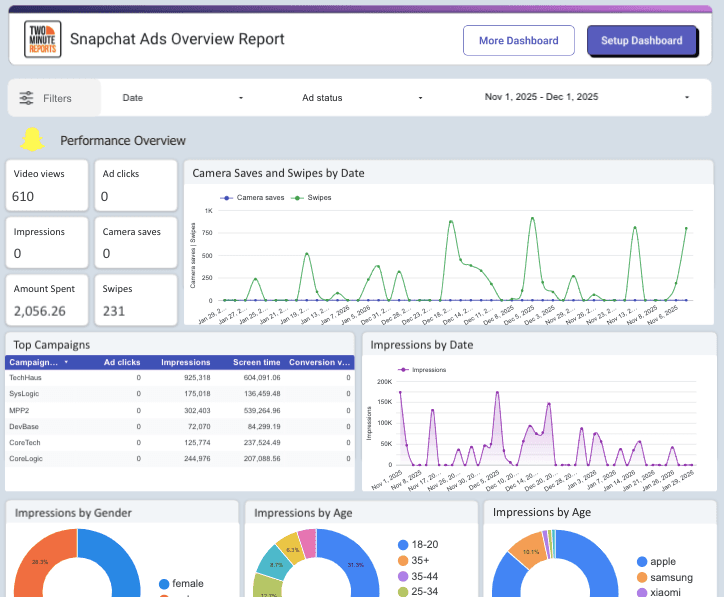Viewport: 724px width, 597px height.
Task: Click the Screen time column header
Action: pos(257,362)
